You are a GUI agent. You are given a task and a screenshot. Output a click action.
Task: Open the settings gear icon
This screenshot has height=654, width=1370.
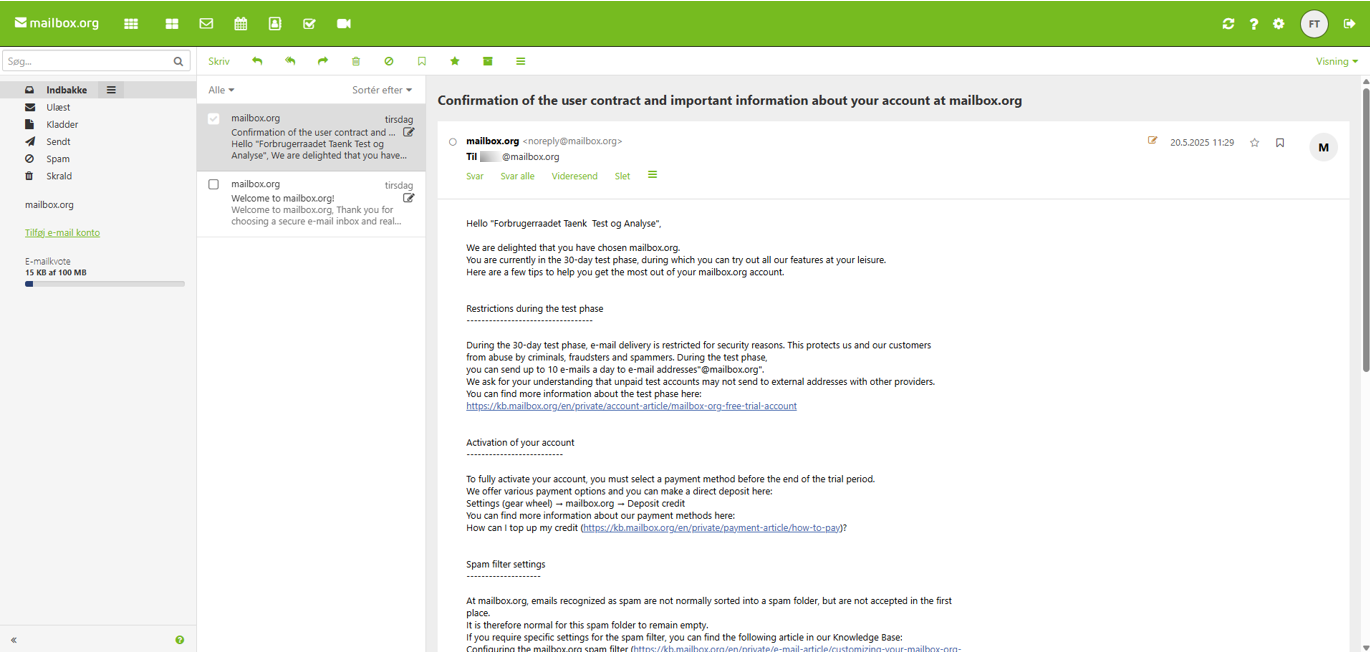tap(1278, 24)
